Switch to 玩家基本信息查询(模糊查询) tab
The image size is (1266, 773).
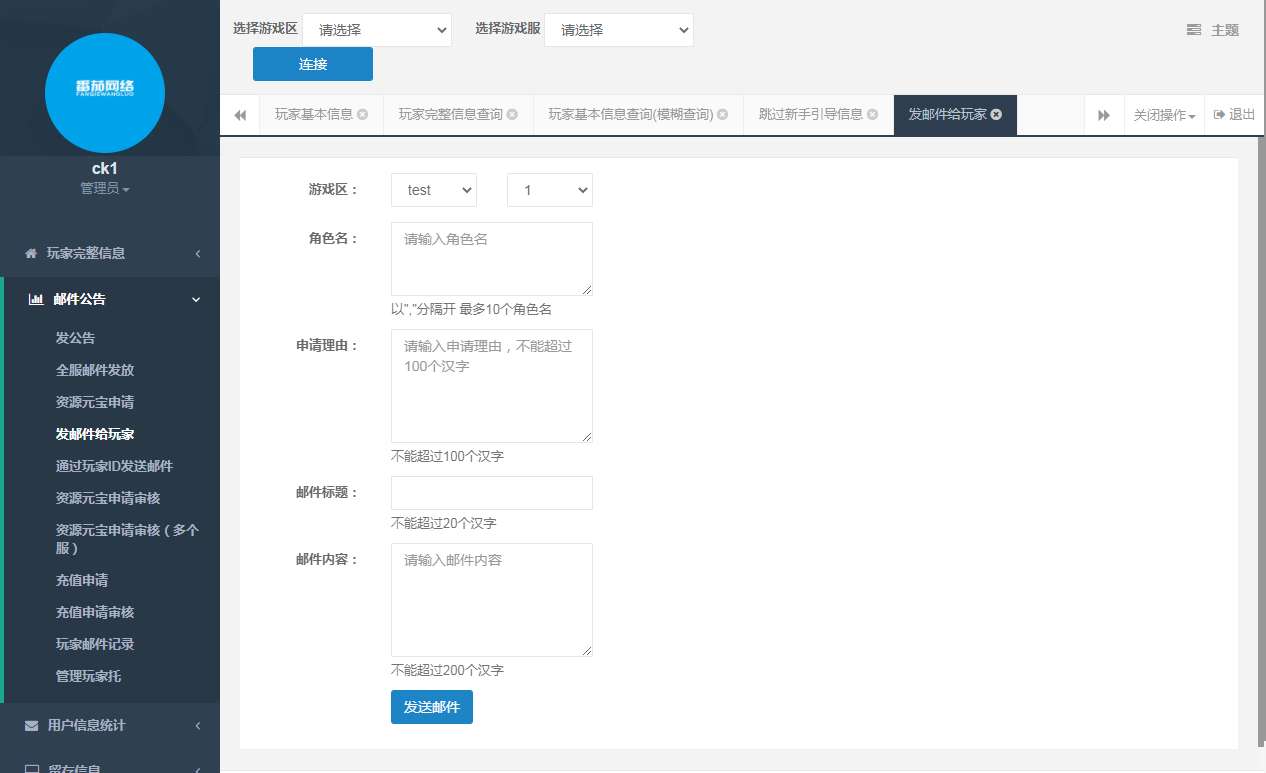(630, 115)
